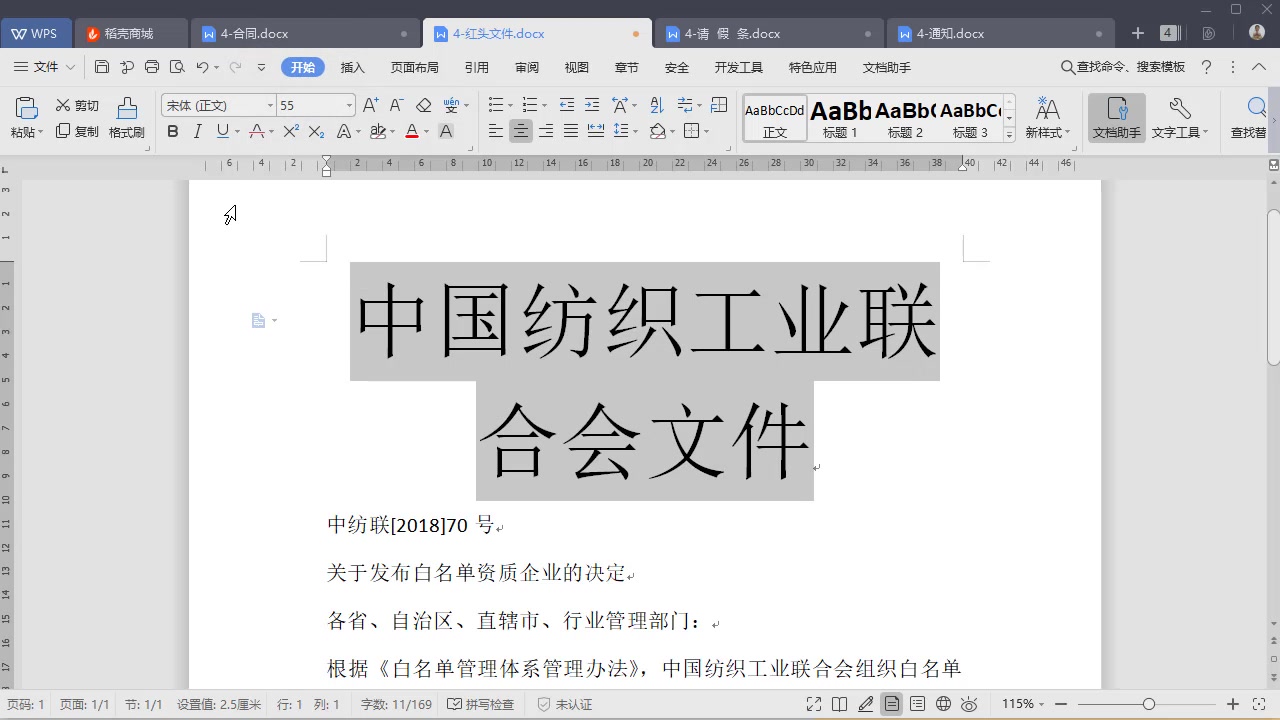The height and width of the screenshot is (720, 1280).
Task: Justify text alignment
Action: (571, 131)
